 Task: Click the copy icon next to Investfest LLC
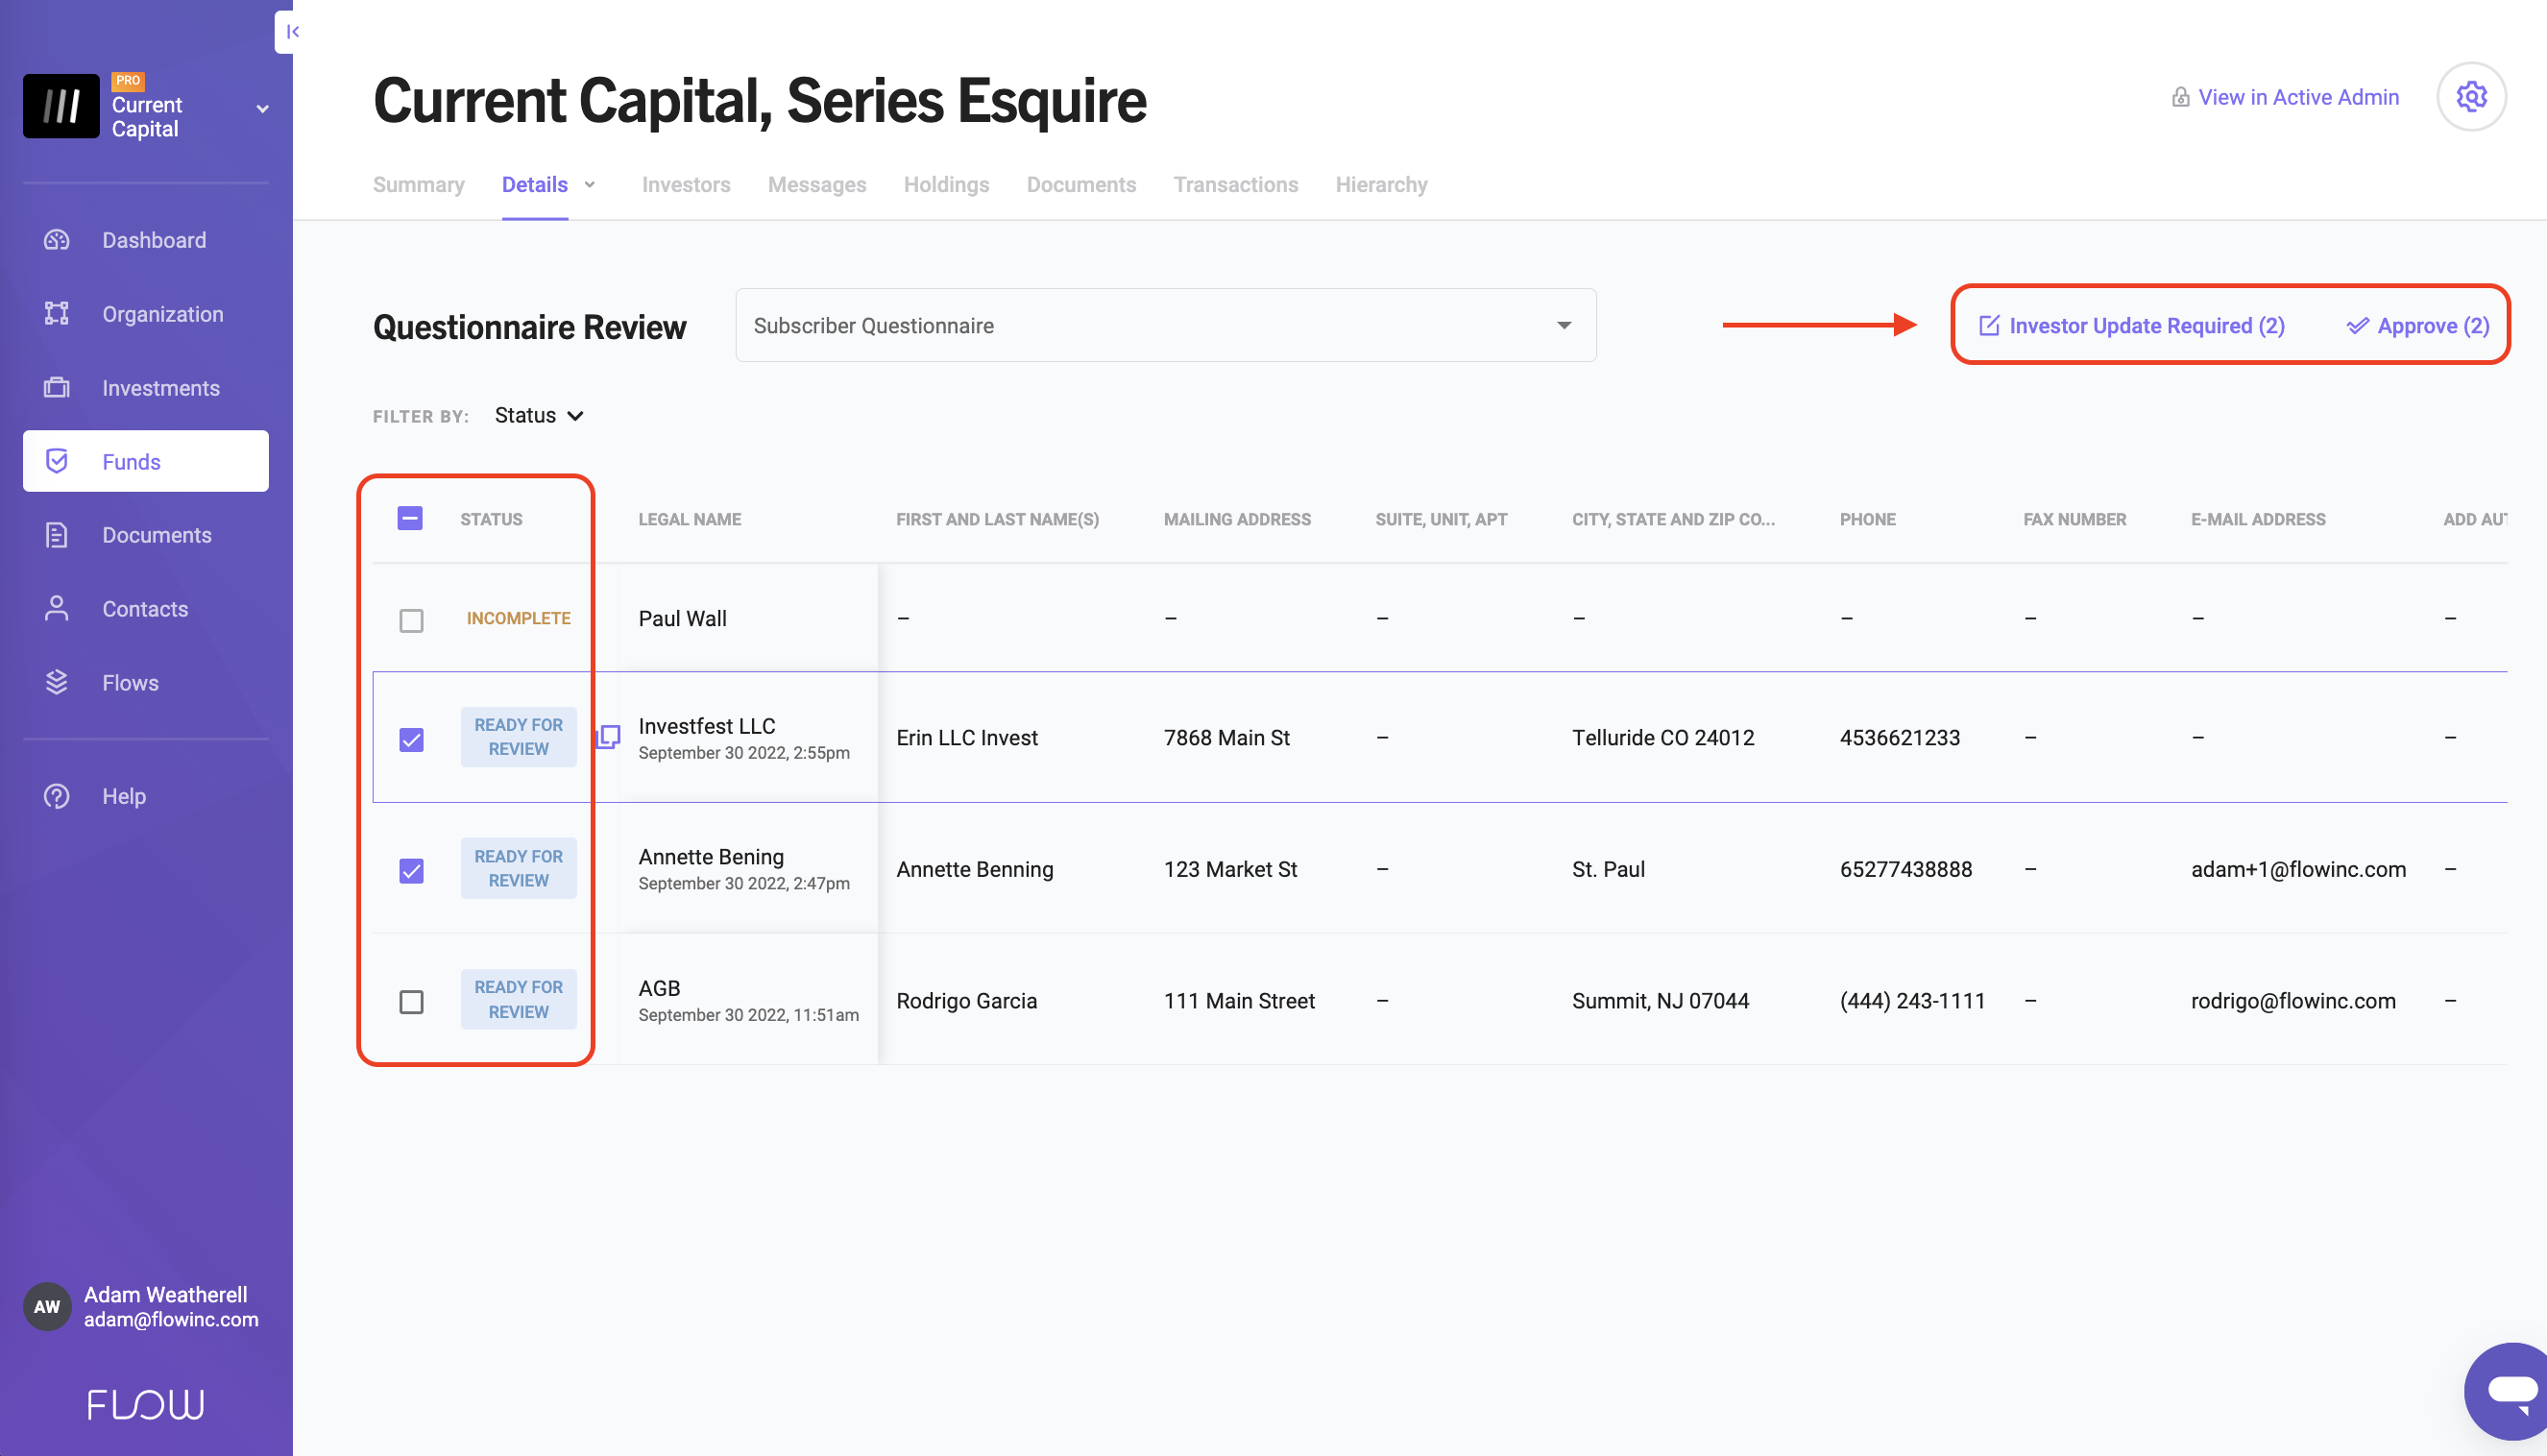click(608, 738)
